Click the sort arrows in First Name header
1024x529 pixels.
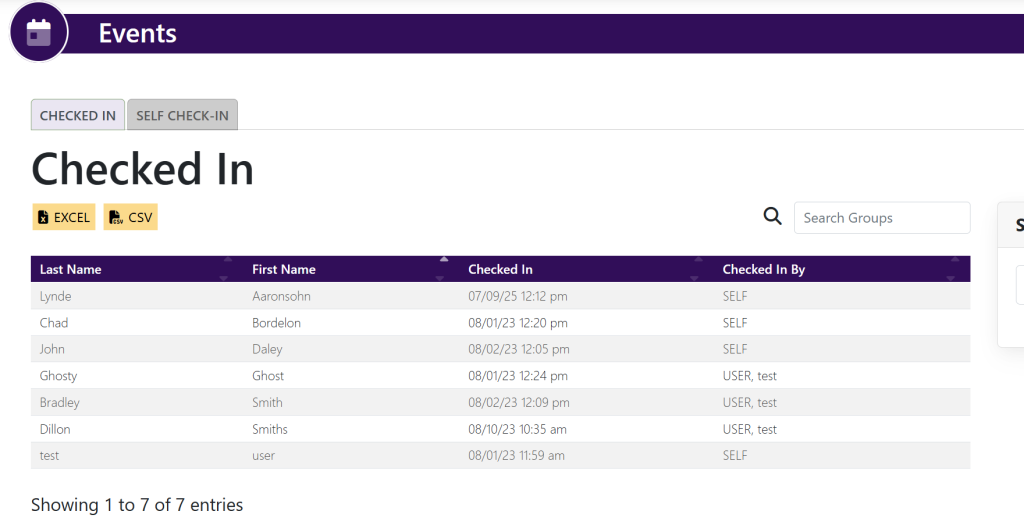pyautogui.click(x=443, y=269)
